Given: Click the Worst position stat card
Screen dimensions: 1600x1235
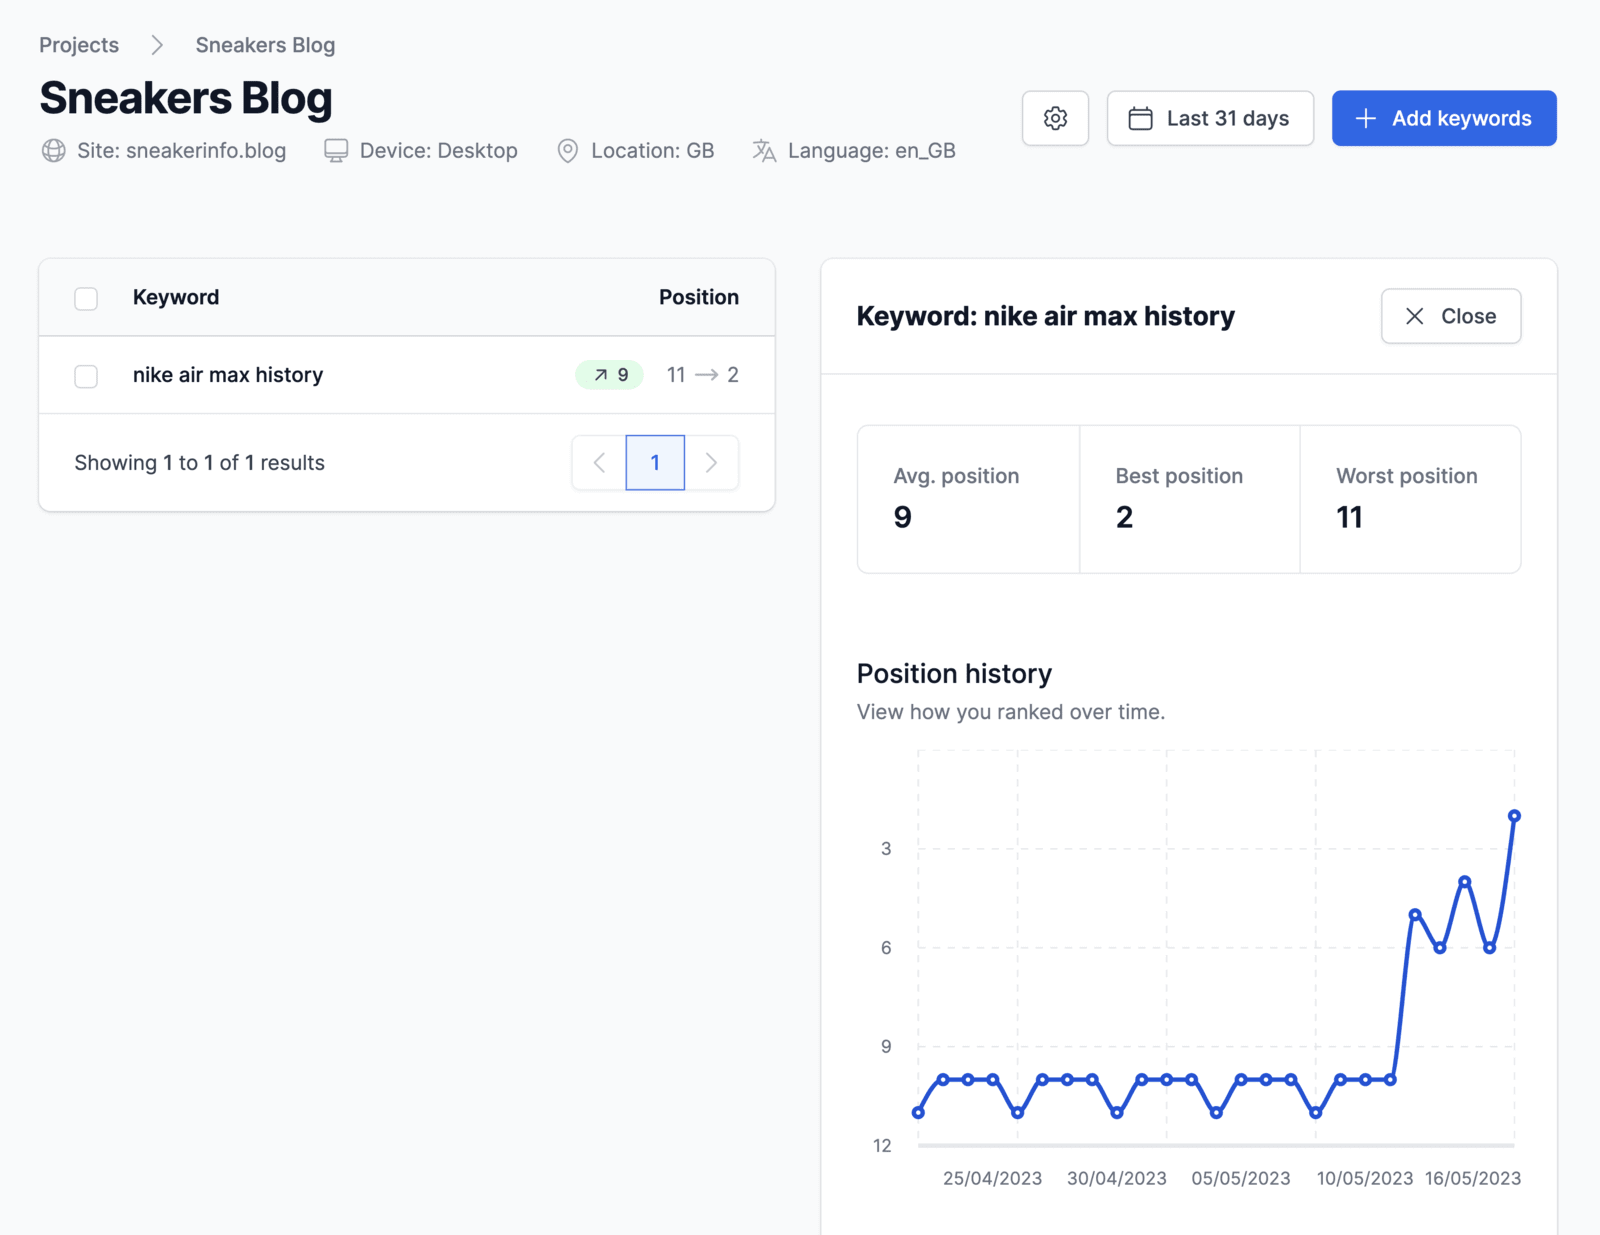Looking at the screenshot, I should point(1411,499).
